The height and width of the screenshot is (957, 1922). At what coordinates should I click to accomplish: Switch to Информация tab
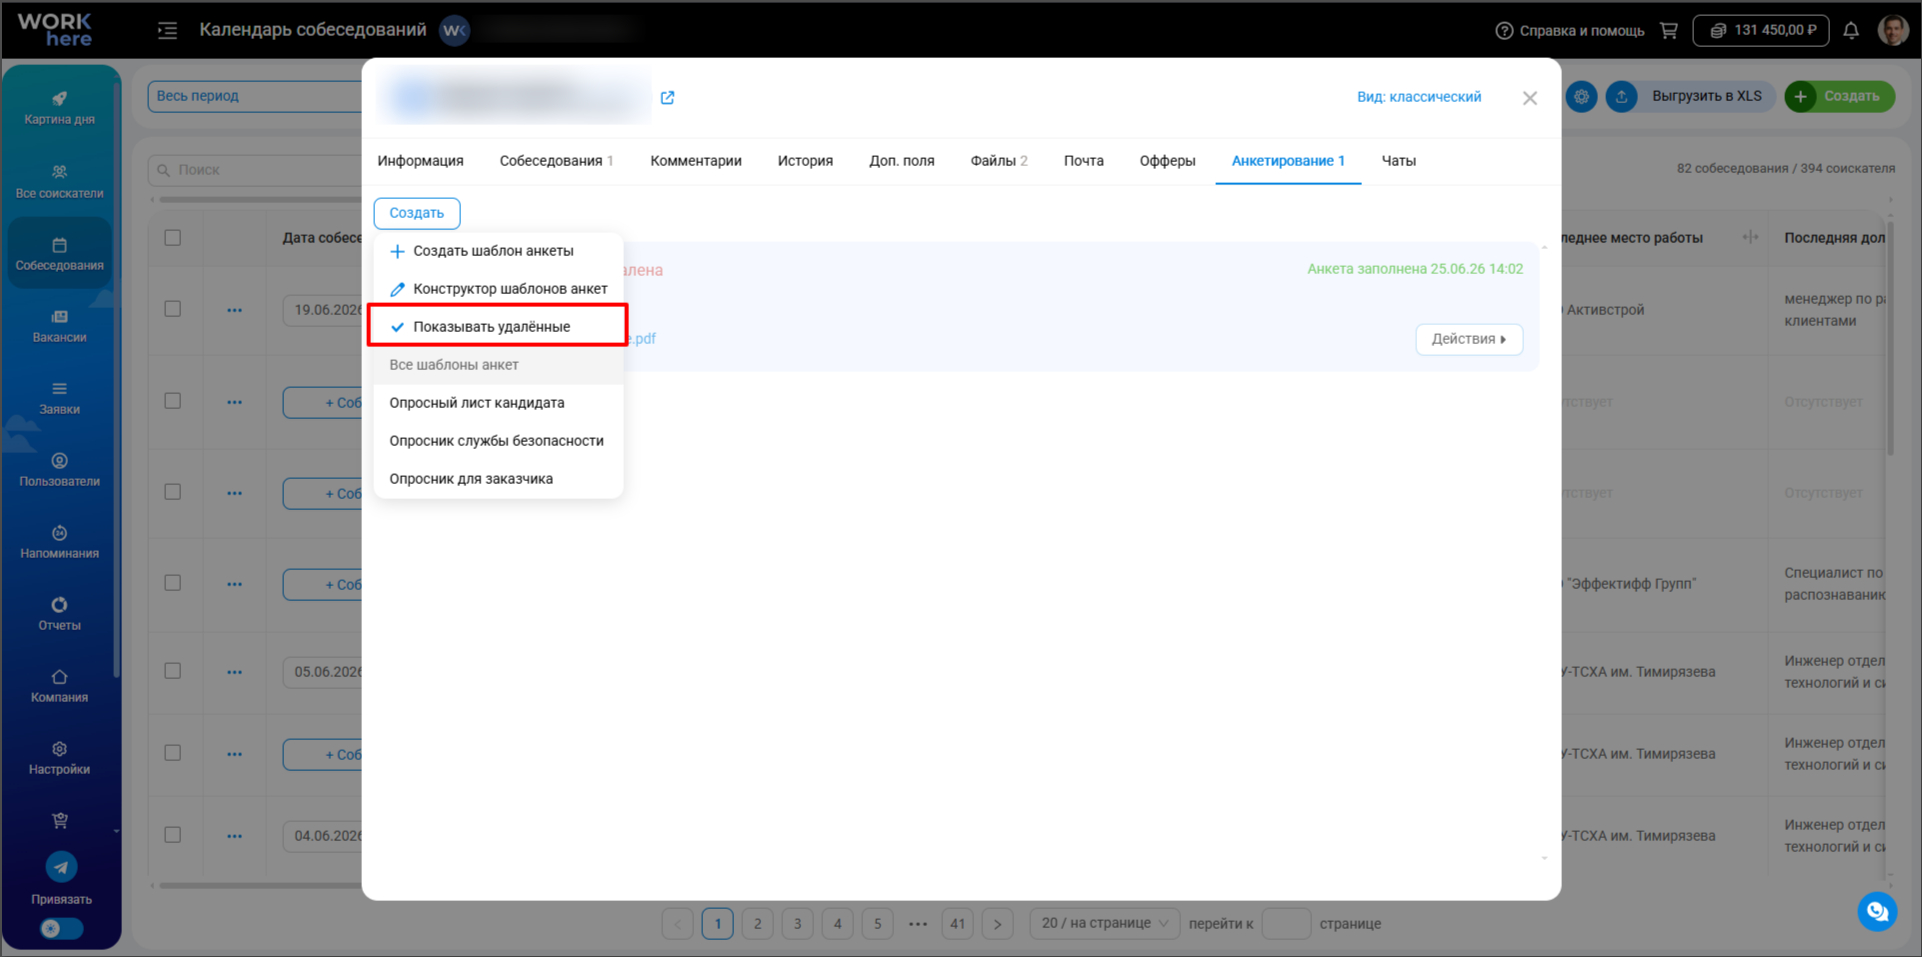click(420, 161)
